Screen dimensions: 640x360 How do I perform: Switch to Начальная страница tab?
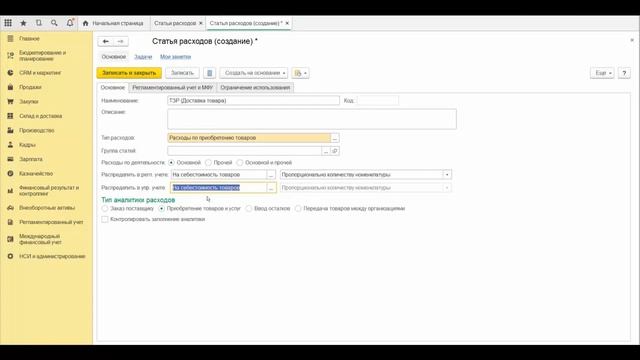(113, 23)
